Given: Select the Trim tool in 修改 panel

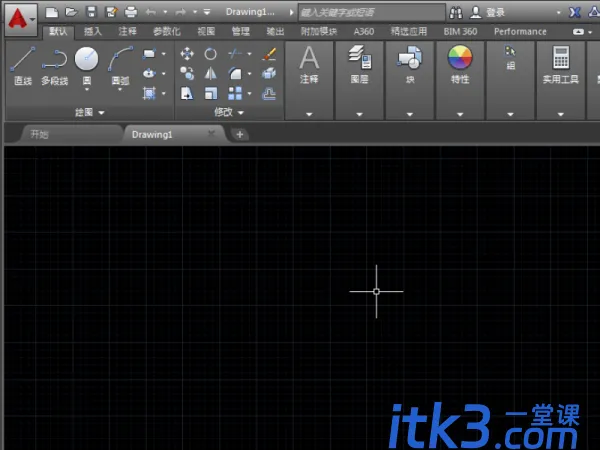Looking at the screenshot, I should (235, 54).
